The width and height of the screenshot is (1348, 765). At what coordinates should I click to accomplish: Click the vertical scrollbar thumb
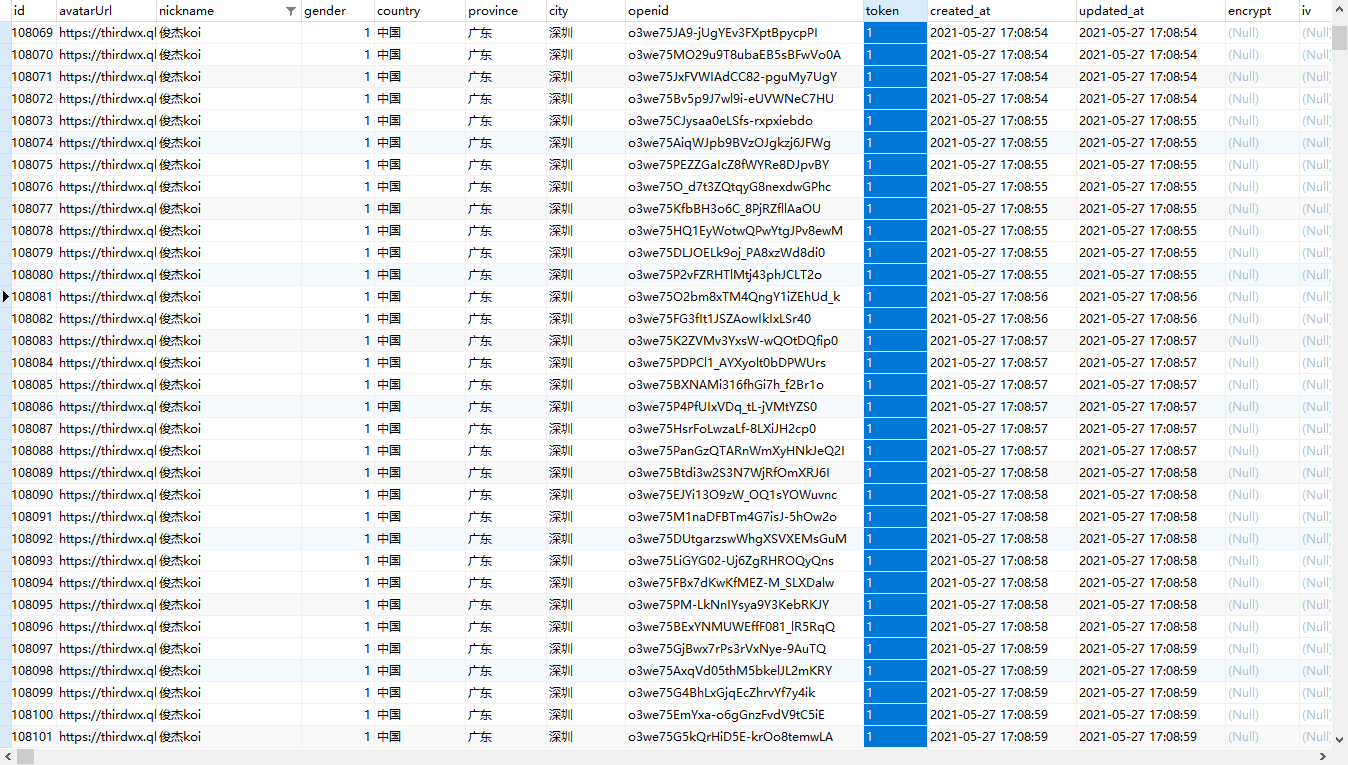(1339, 37)
